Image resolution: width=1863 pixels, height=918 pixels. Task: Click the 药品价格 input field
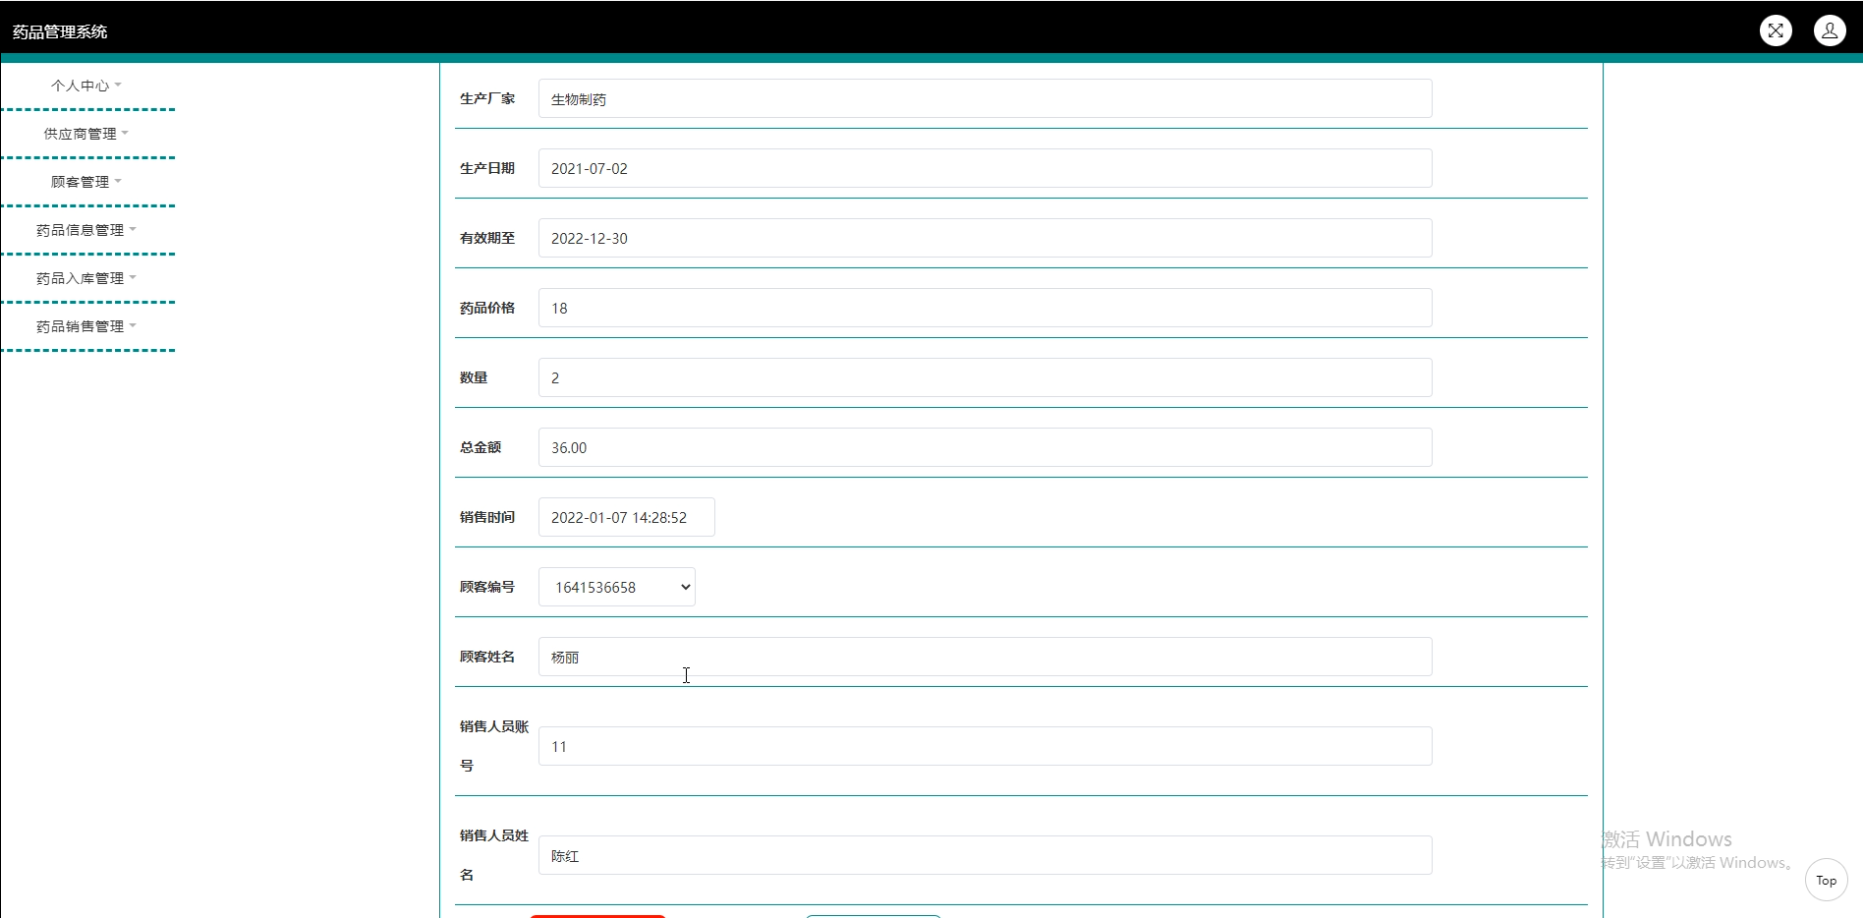(985, 308)
